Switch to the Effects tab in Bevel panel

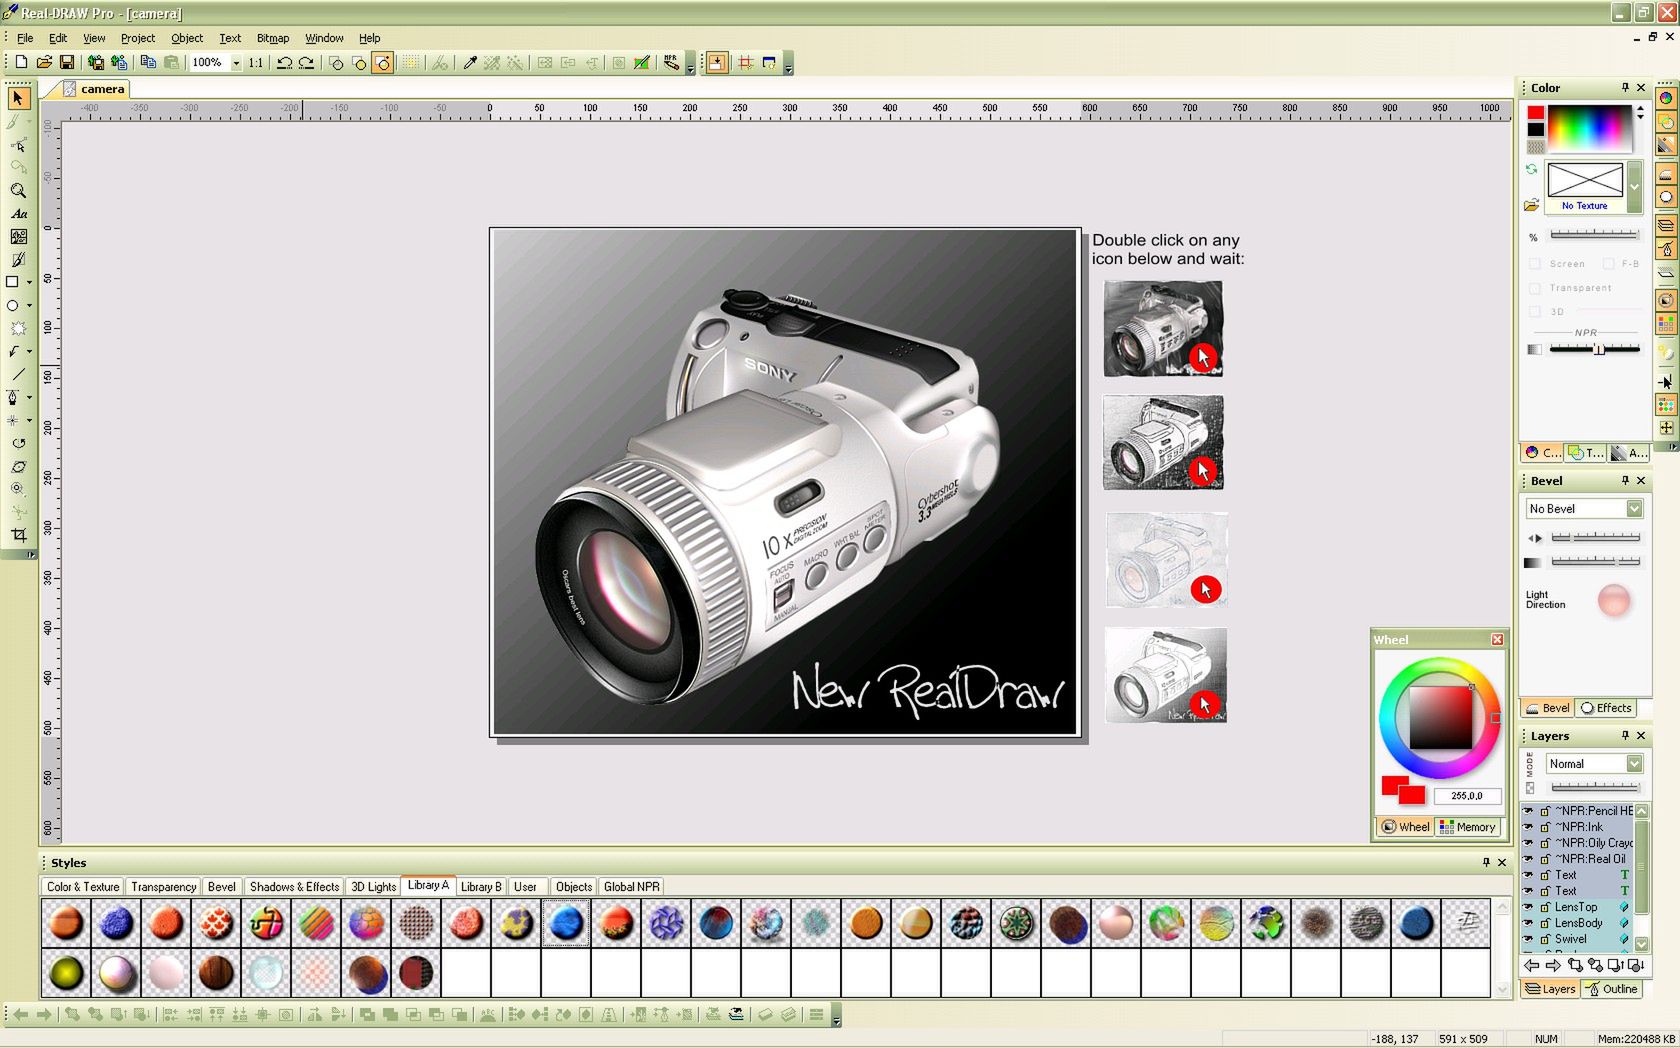point(1606,708)
